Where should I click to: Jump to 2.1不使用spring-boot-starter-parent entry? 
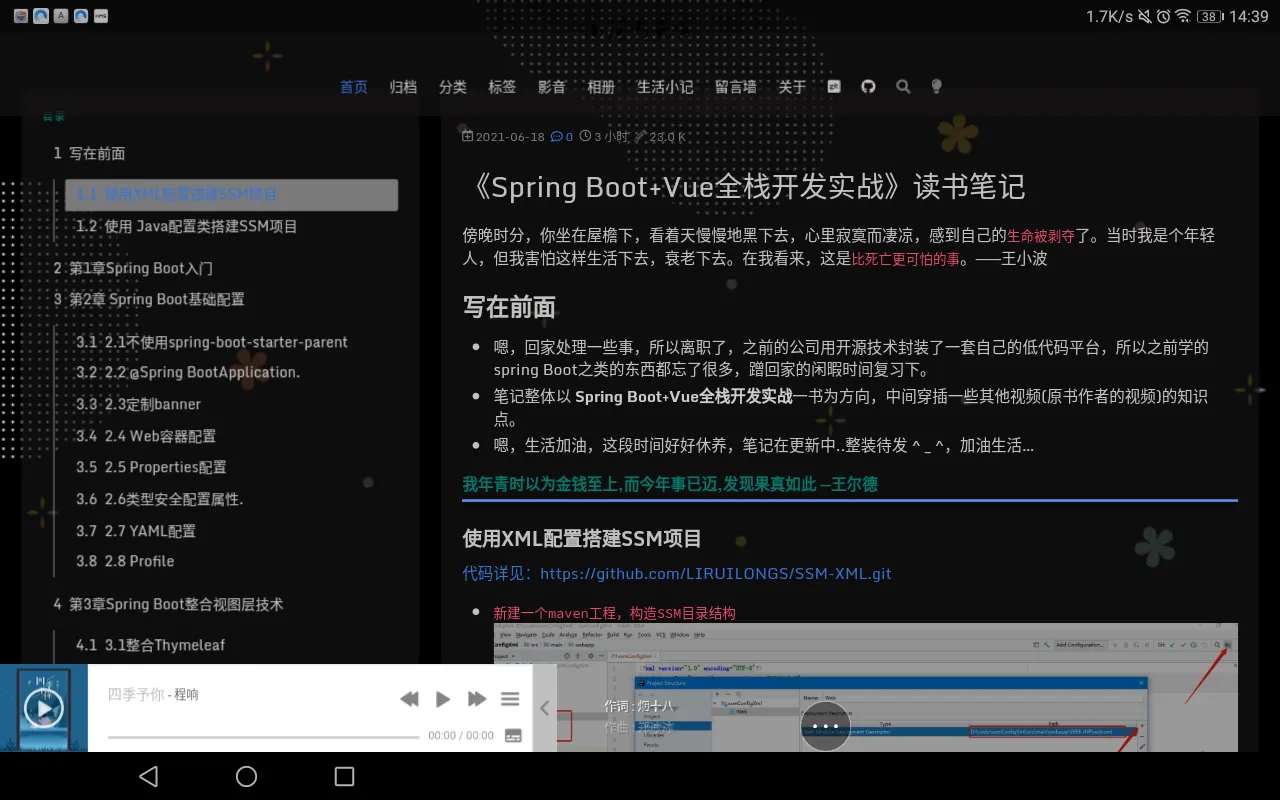[212, 342]
